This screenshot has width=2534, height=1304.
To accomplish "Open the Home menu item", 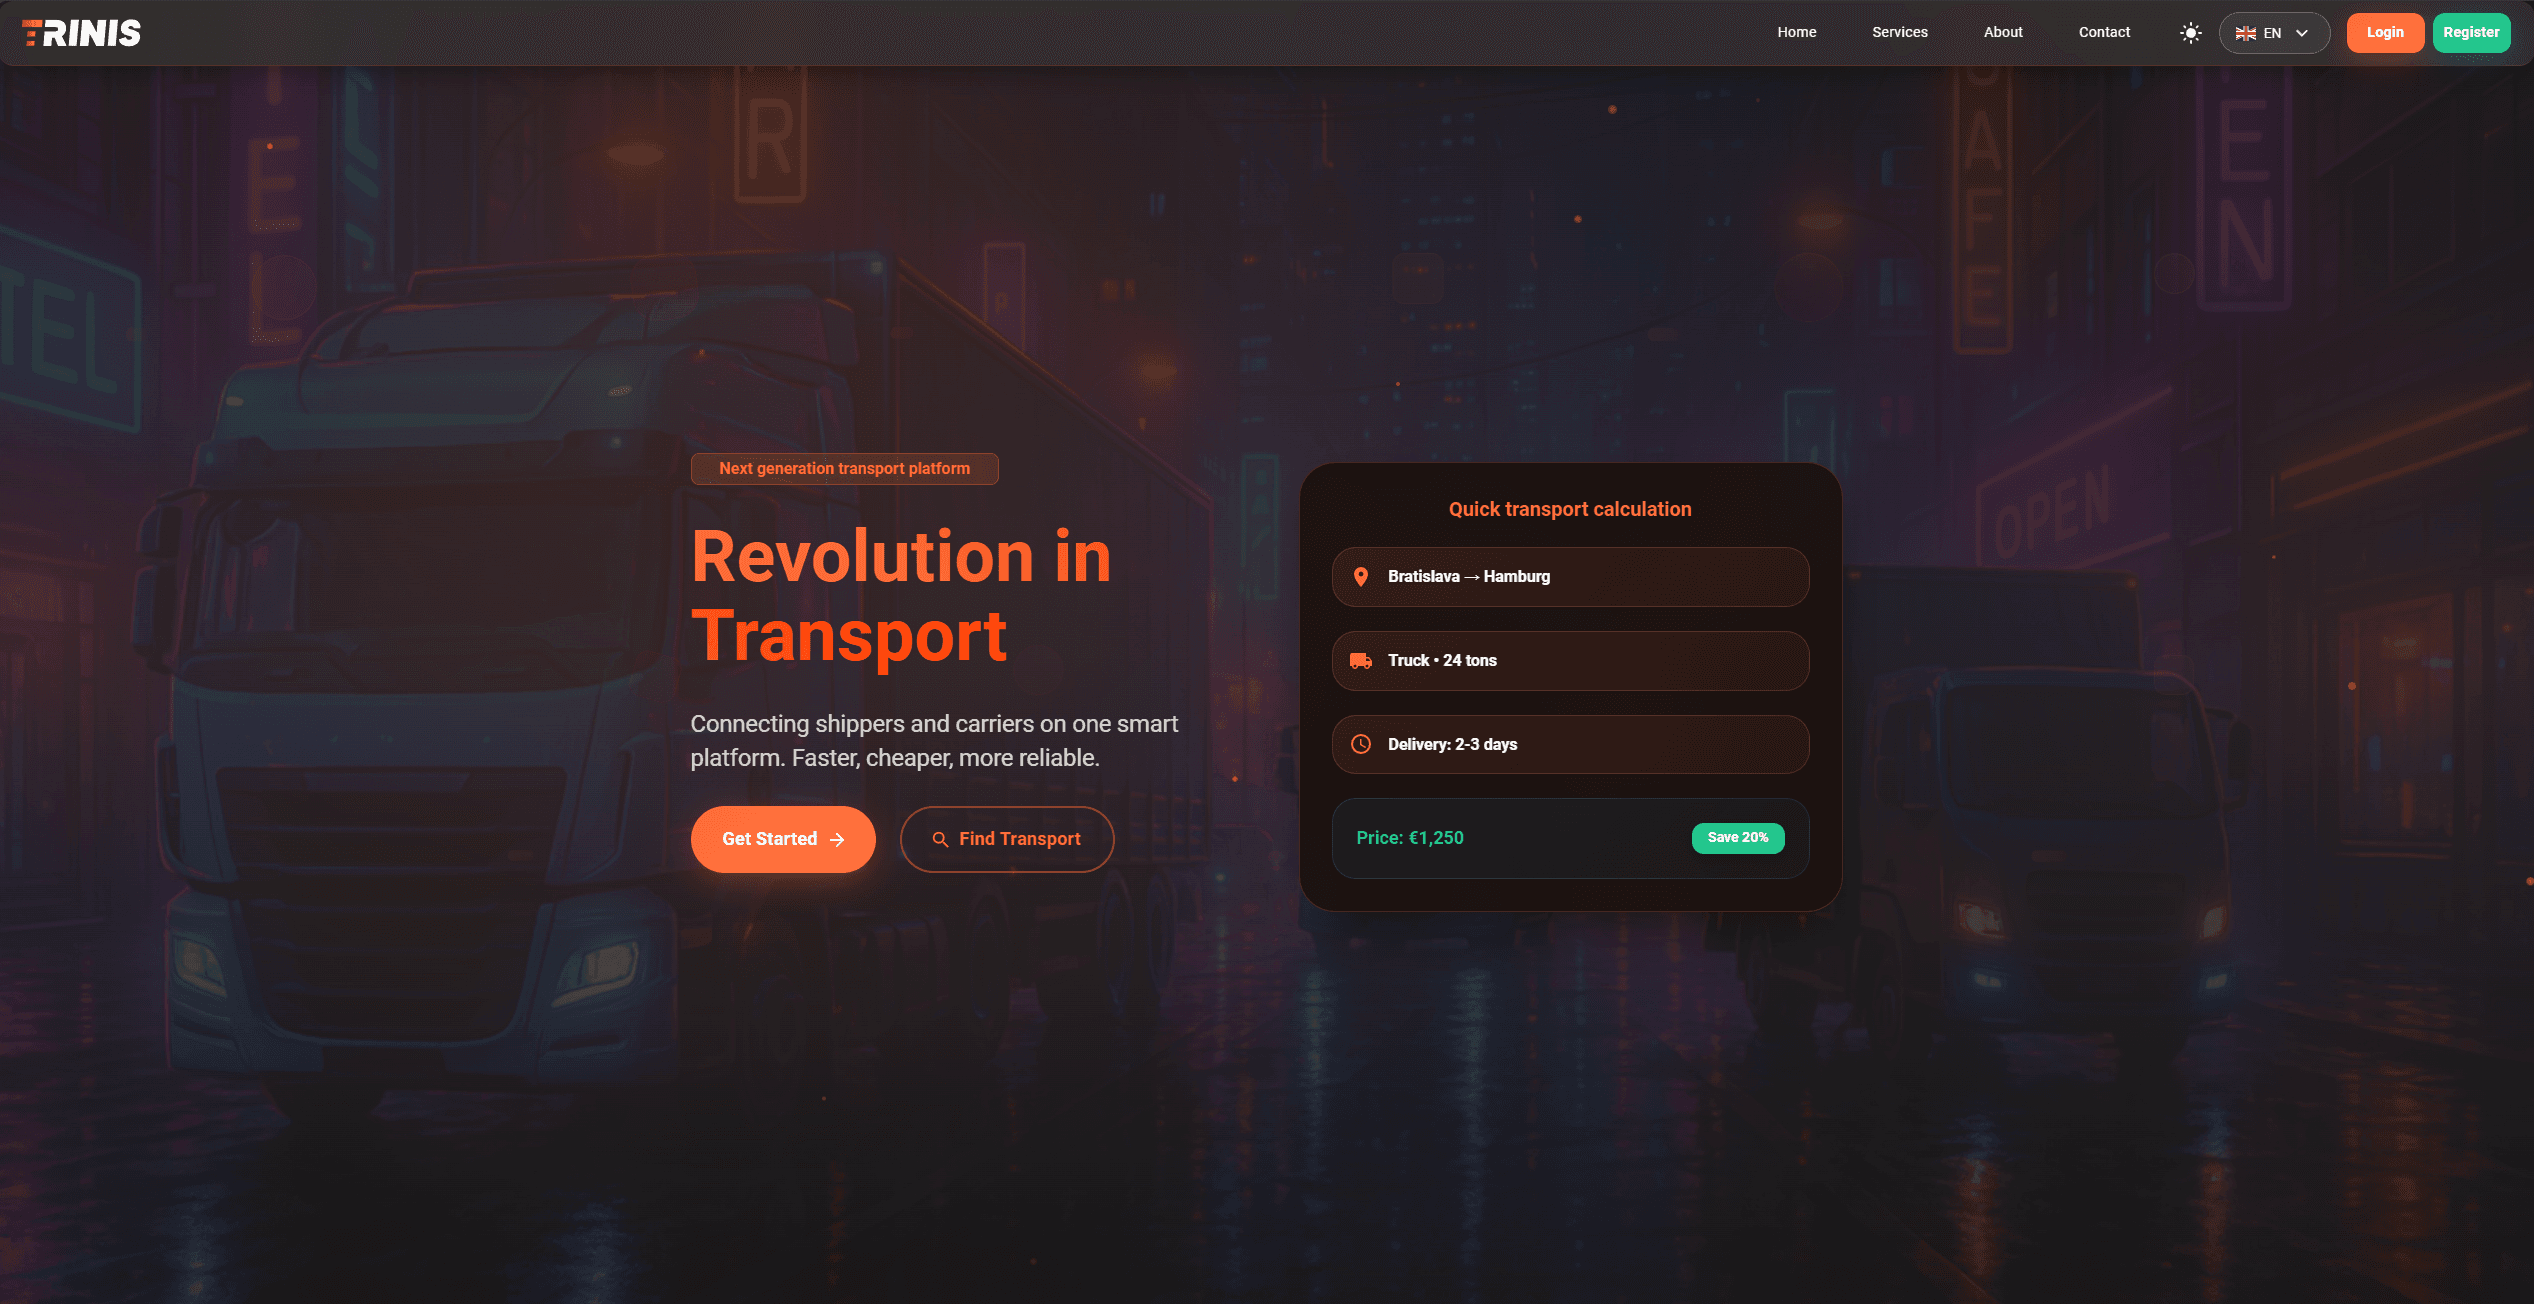I will click(x=1796, y=32).
